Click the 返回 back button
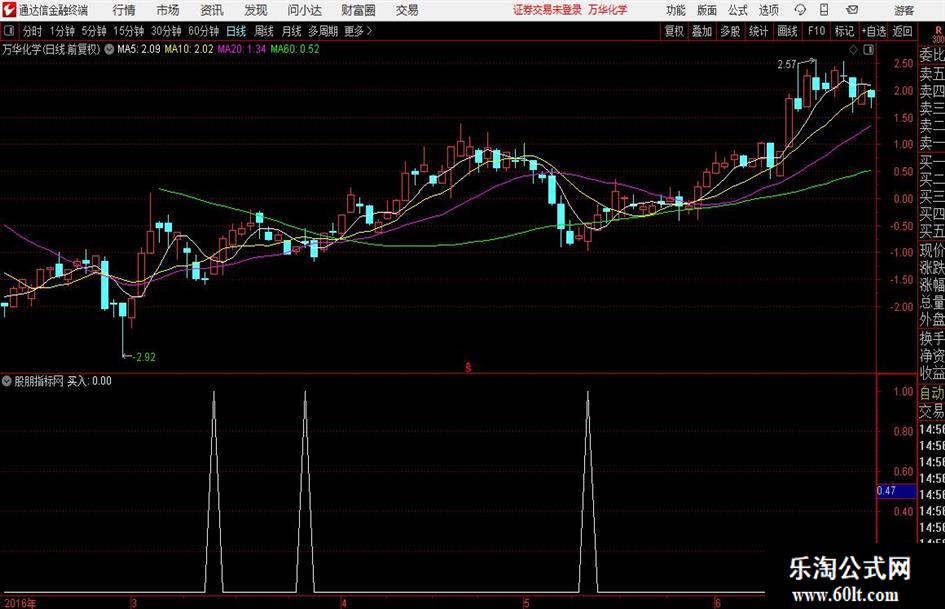945x609 pixels. tap(902, 31)
